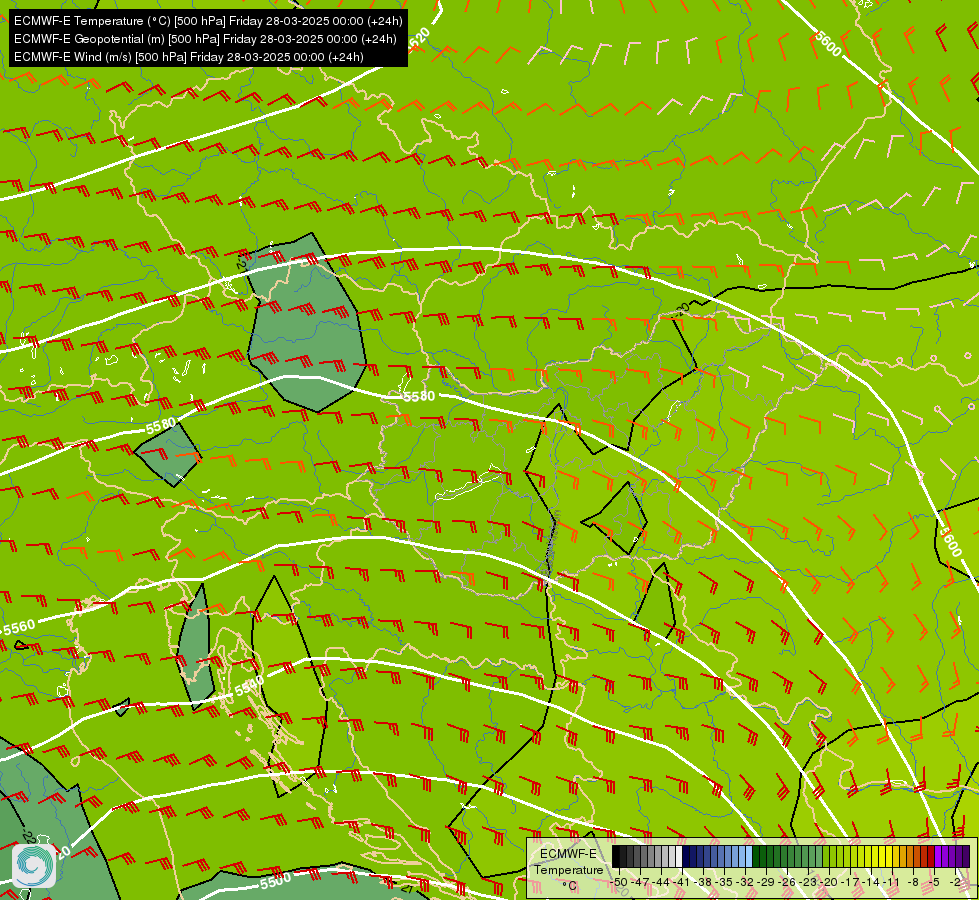Click the -44 tick label on legend

661,882
